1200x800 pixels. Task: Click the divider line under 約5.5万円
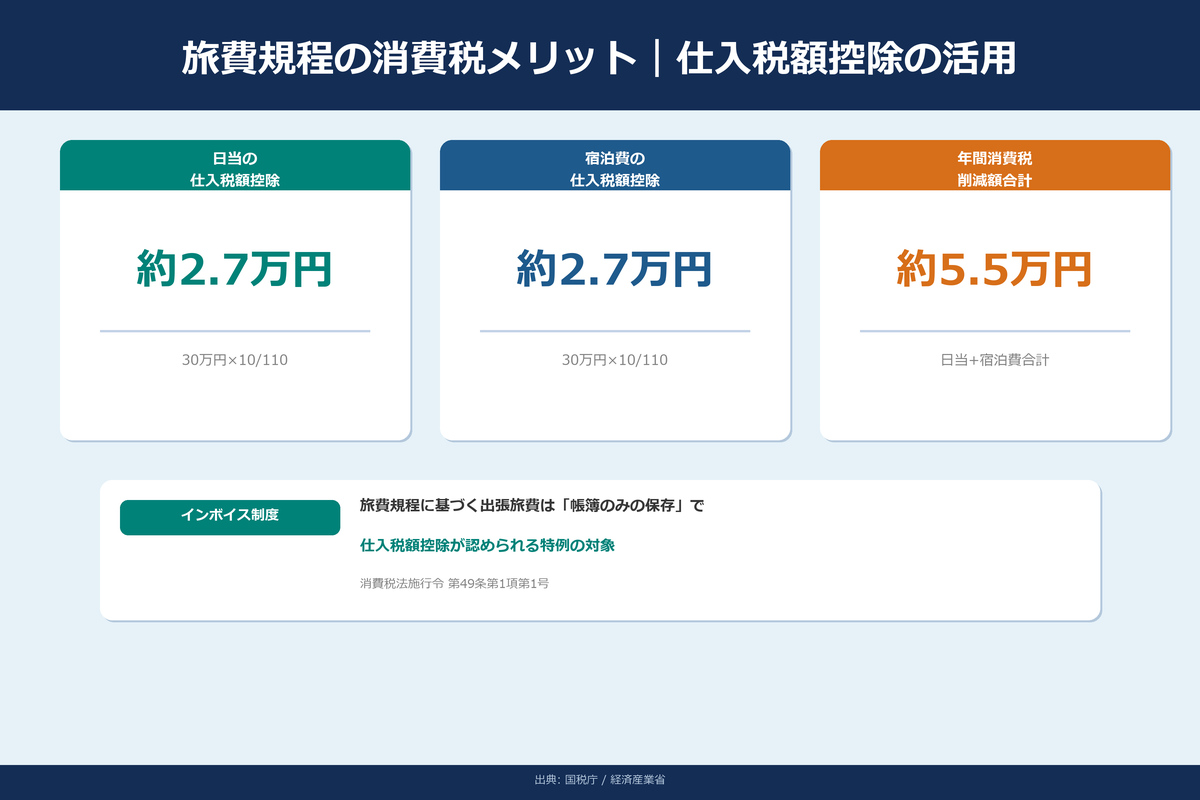point(994,330)
